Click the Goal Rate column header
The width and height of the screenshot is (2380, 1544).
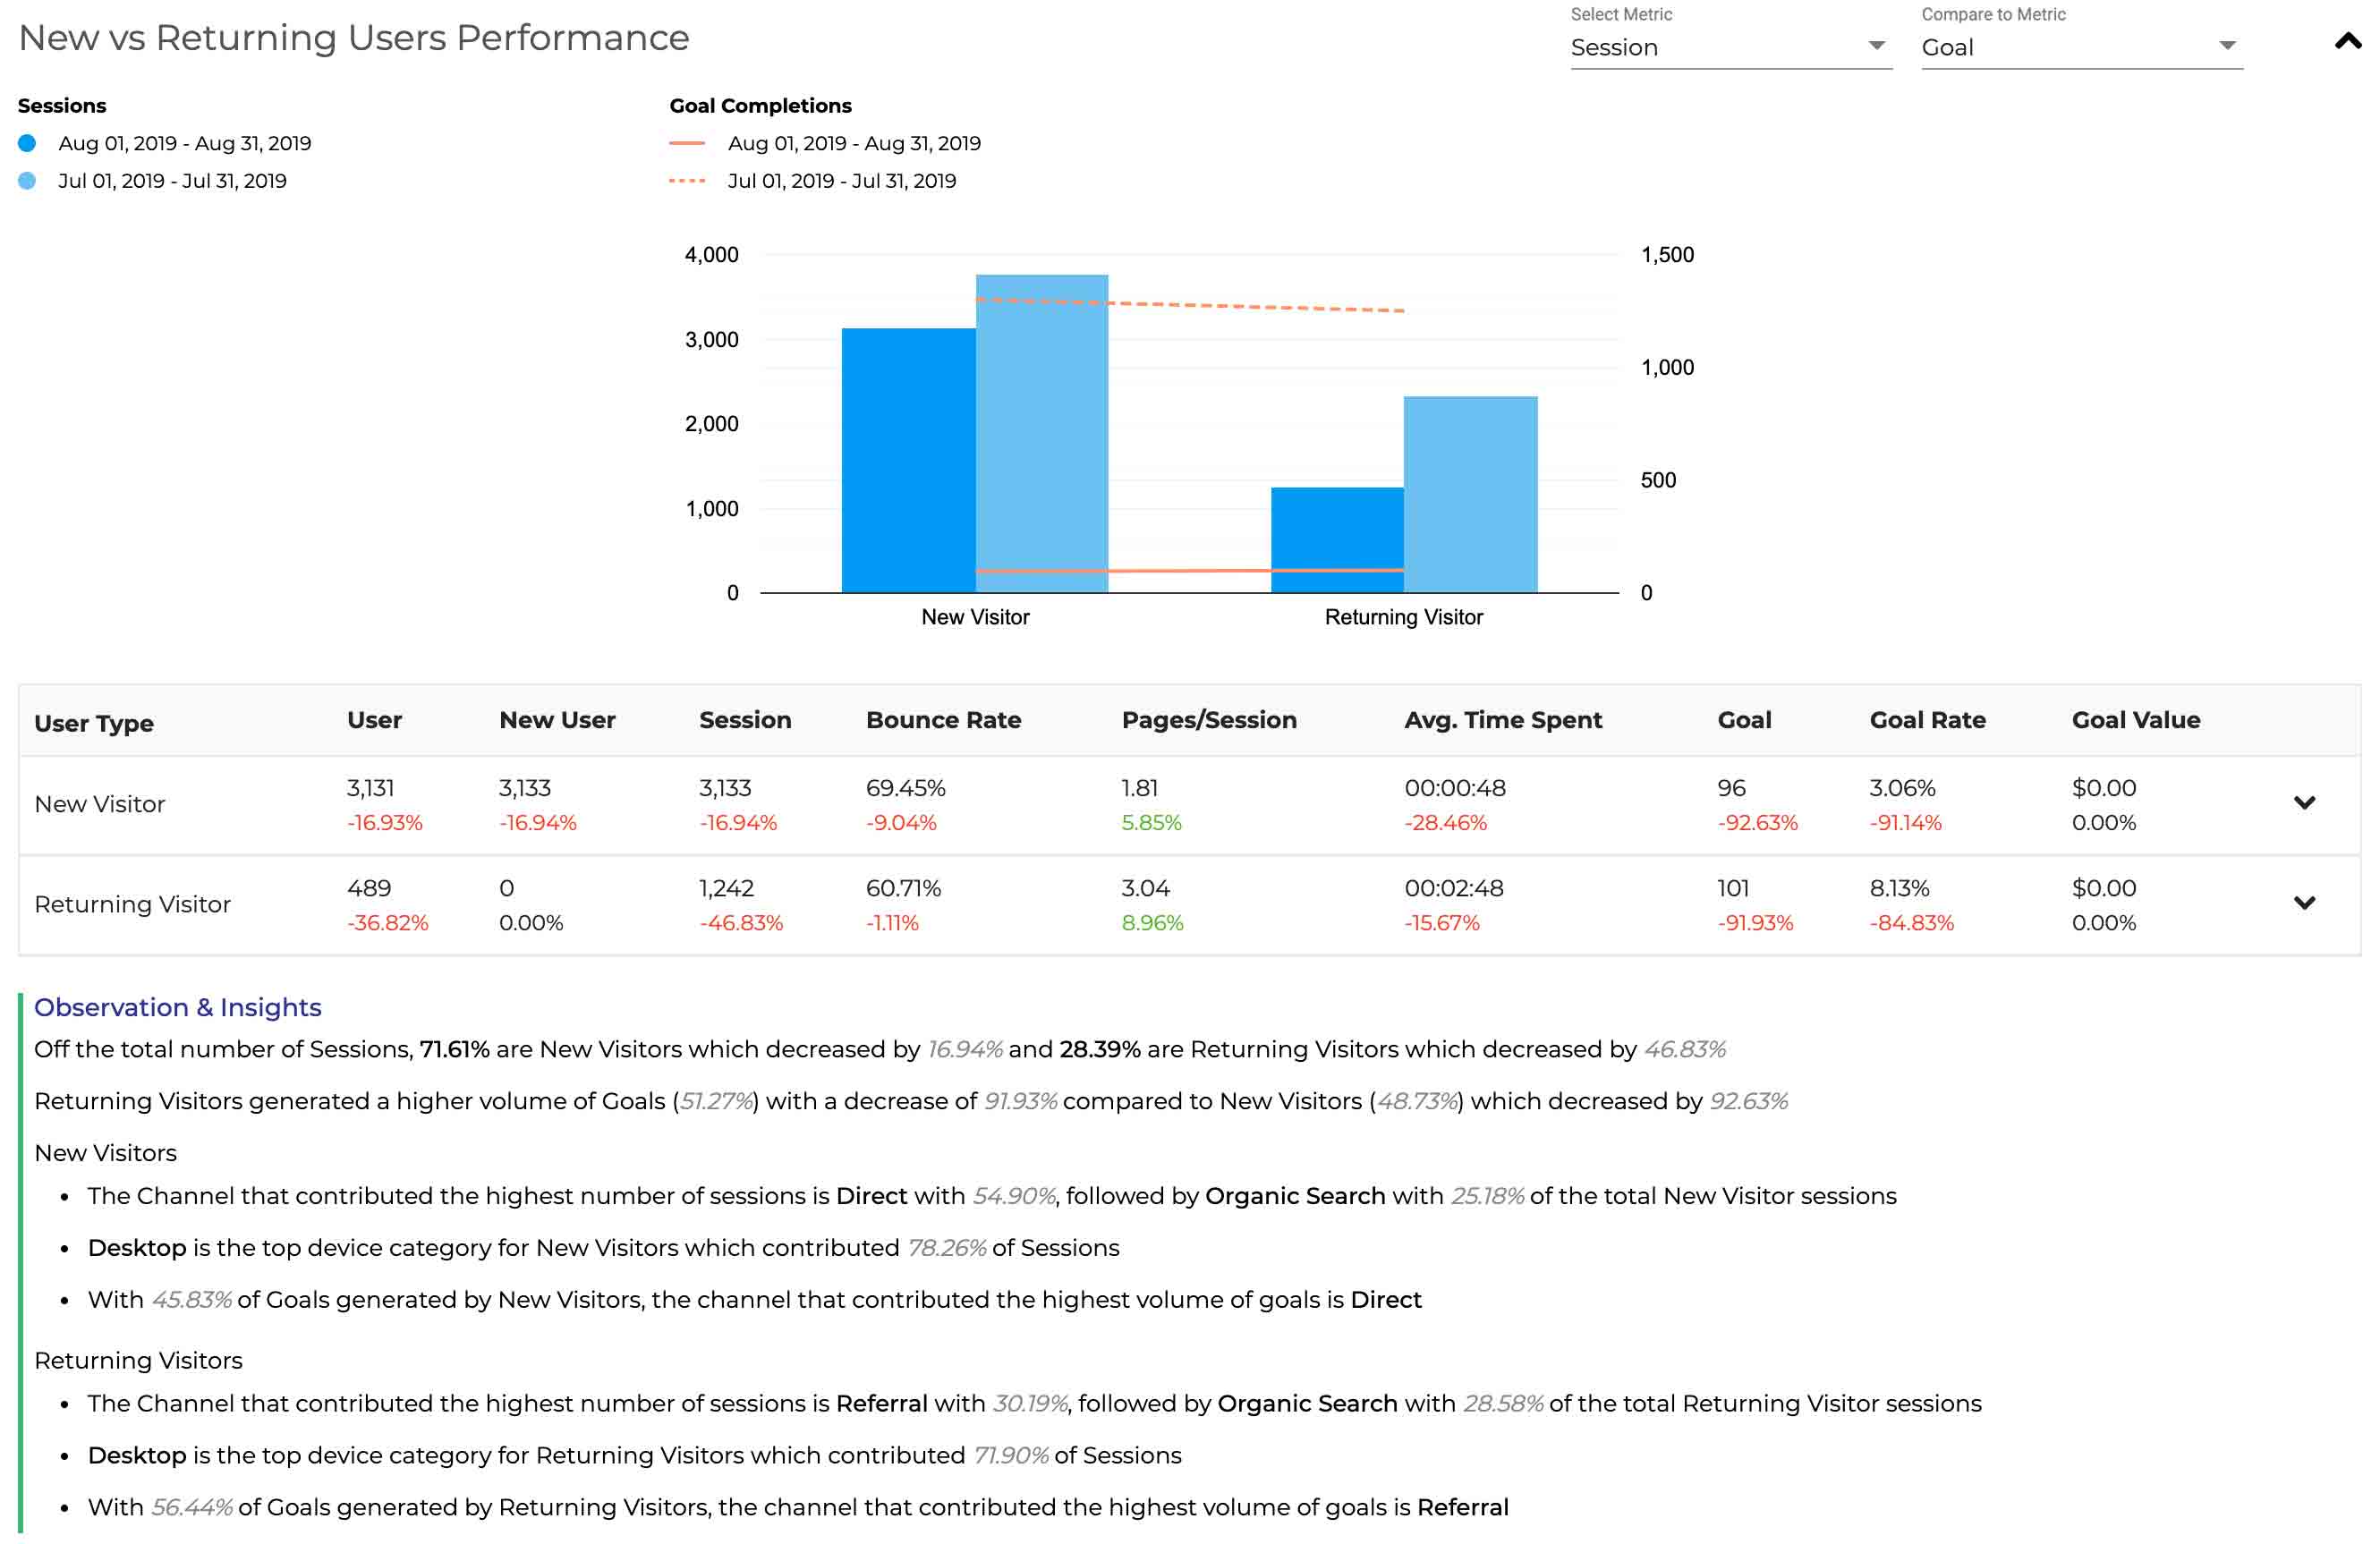pyautogui.click(x=1927, y=720)
